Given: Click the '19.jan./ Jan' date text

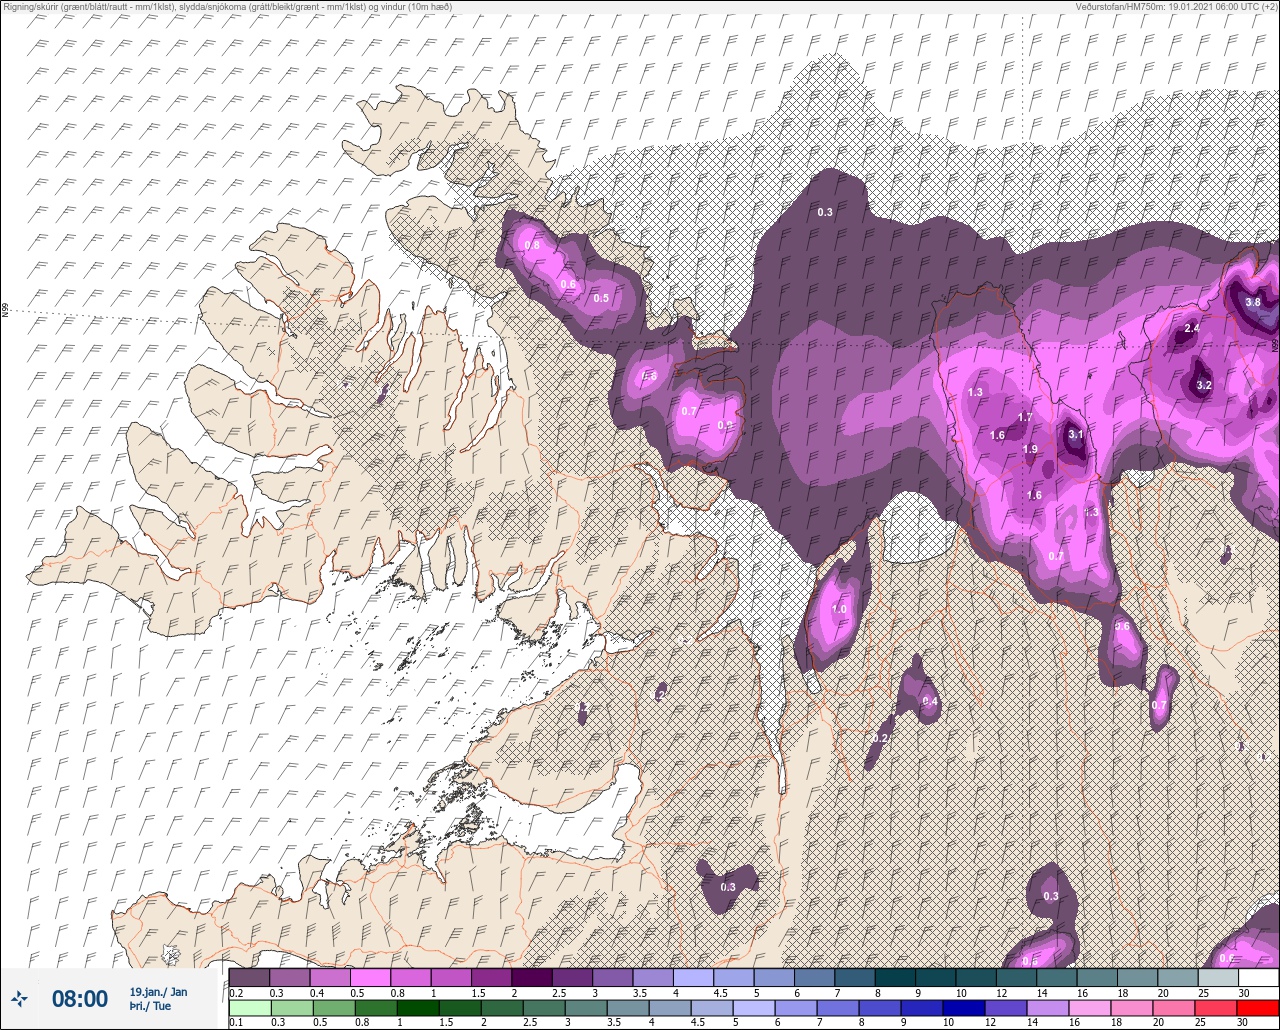Looking at the screenshot, I should click(x=158, y=992).
